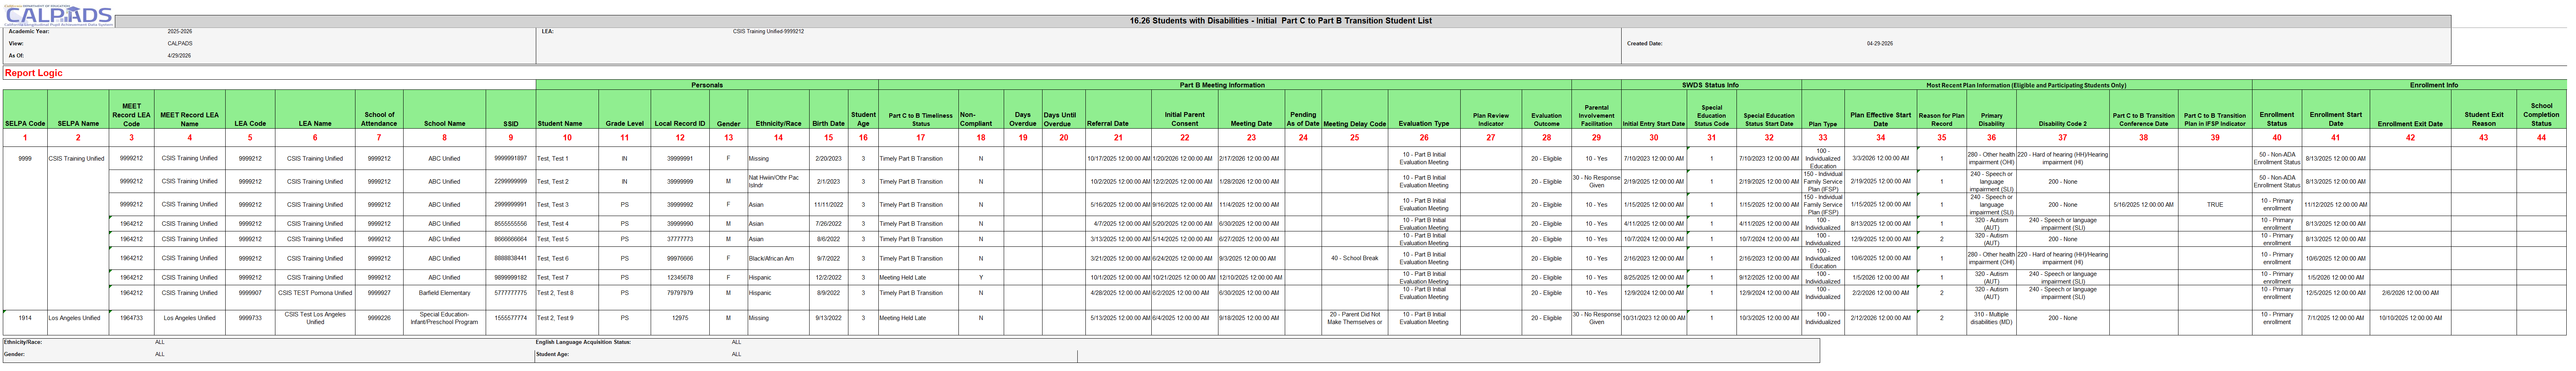Select the Created Date value 04-29-2026
2576x371 pixels.
[1880, 44]
